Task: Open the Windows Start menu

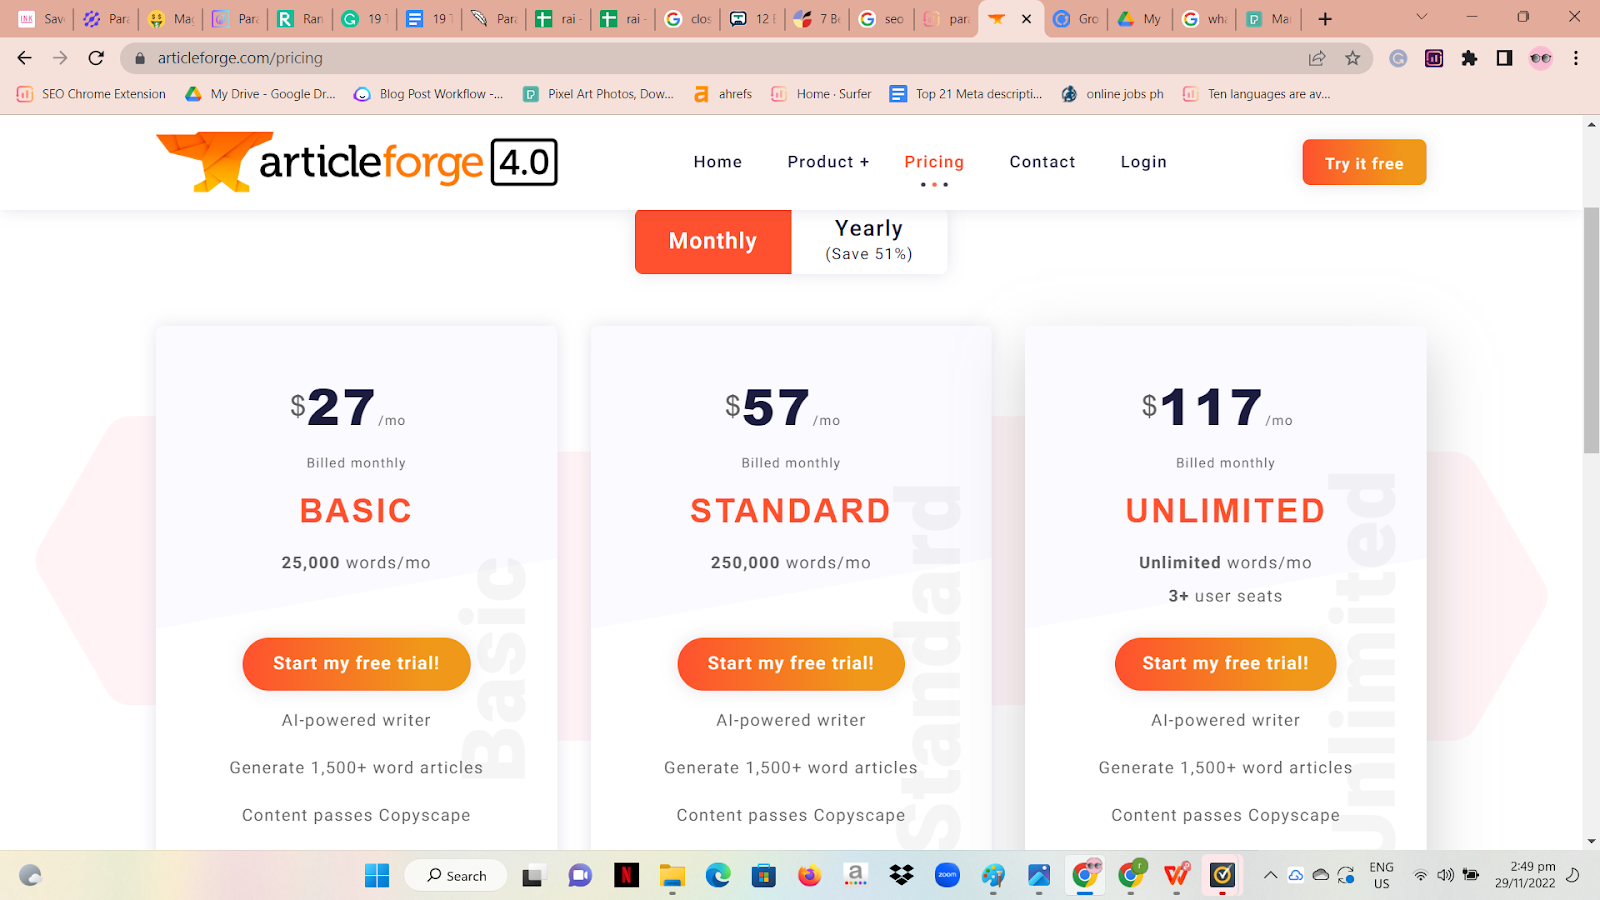Action: click(377, 876)
